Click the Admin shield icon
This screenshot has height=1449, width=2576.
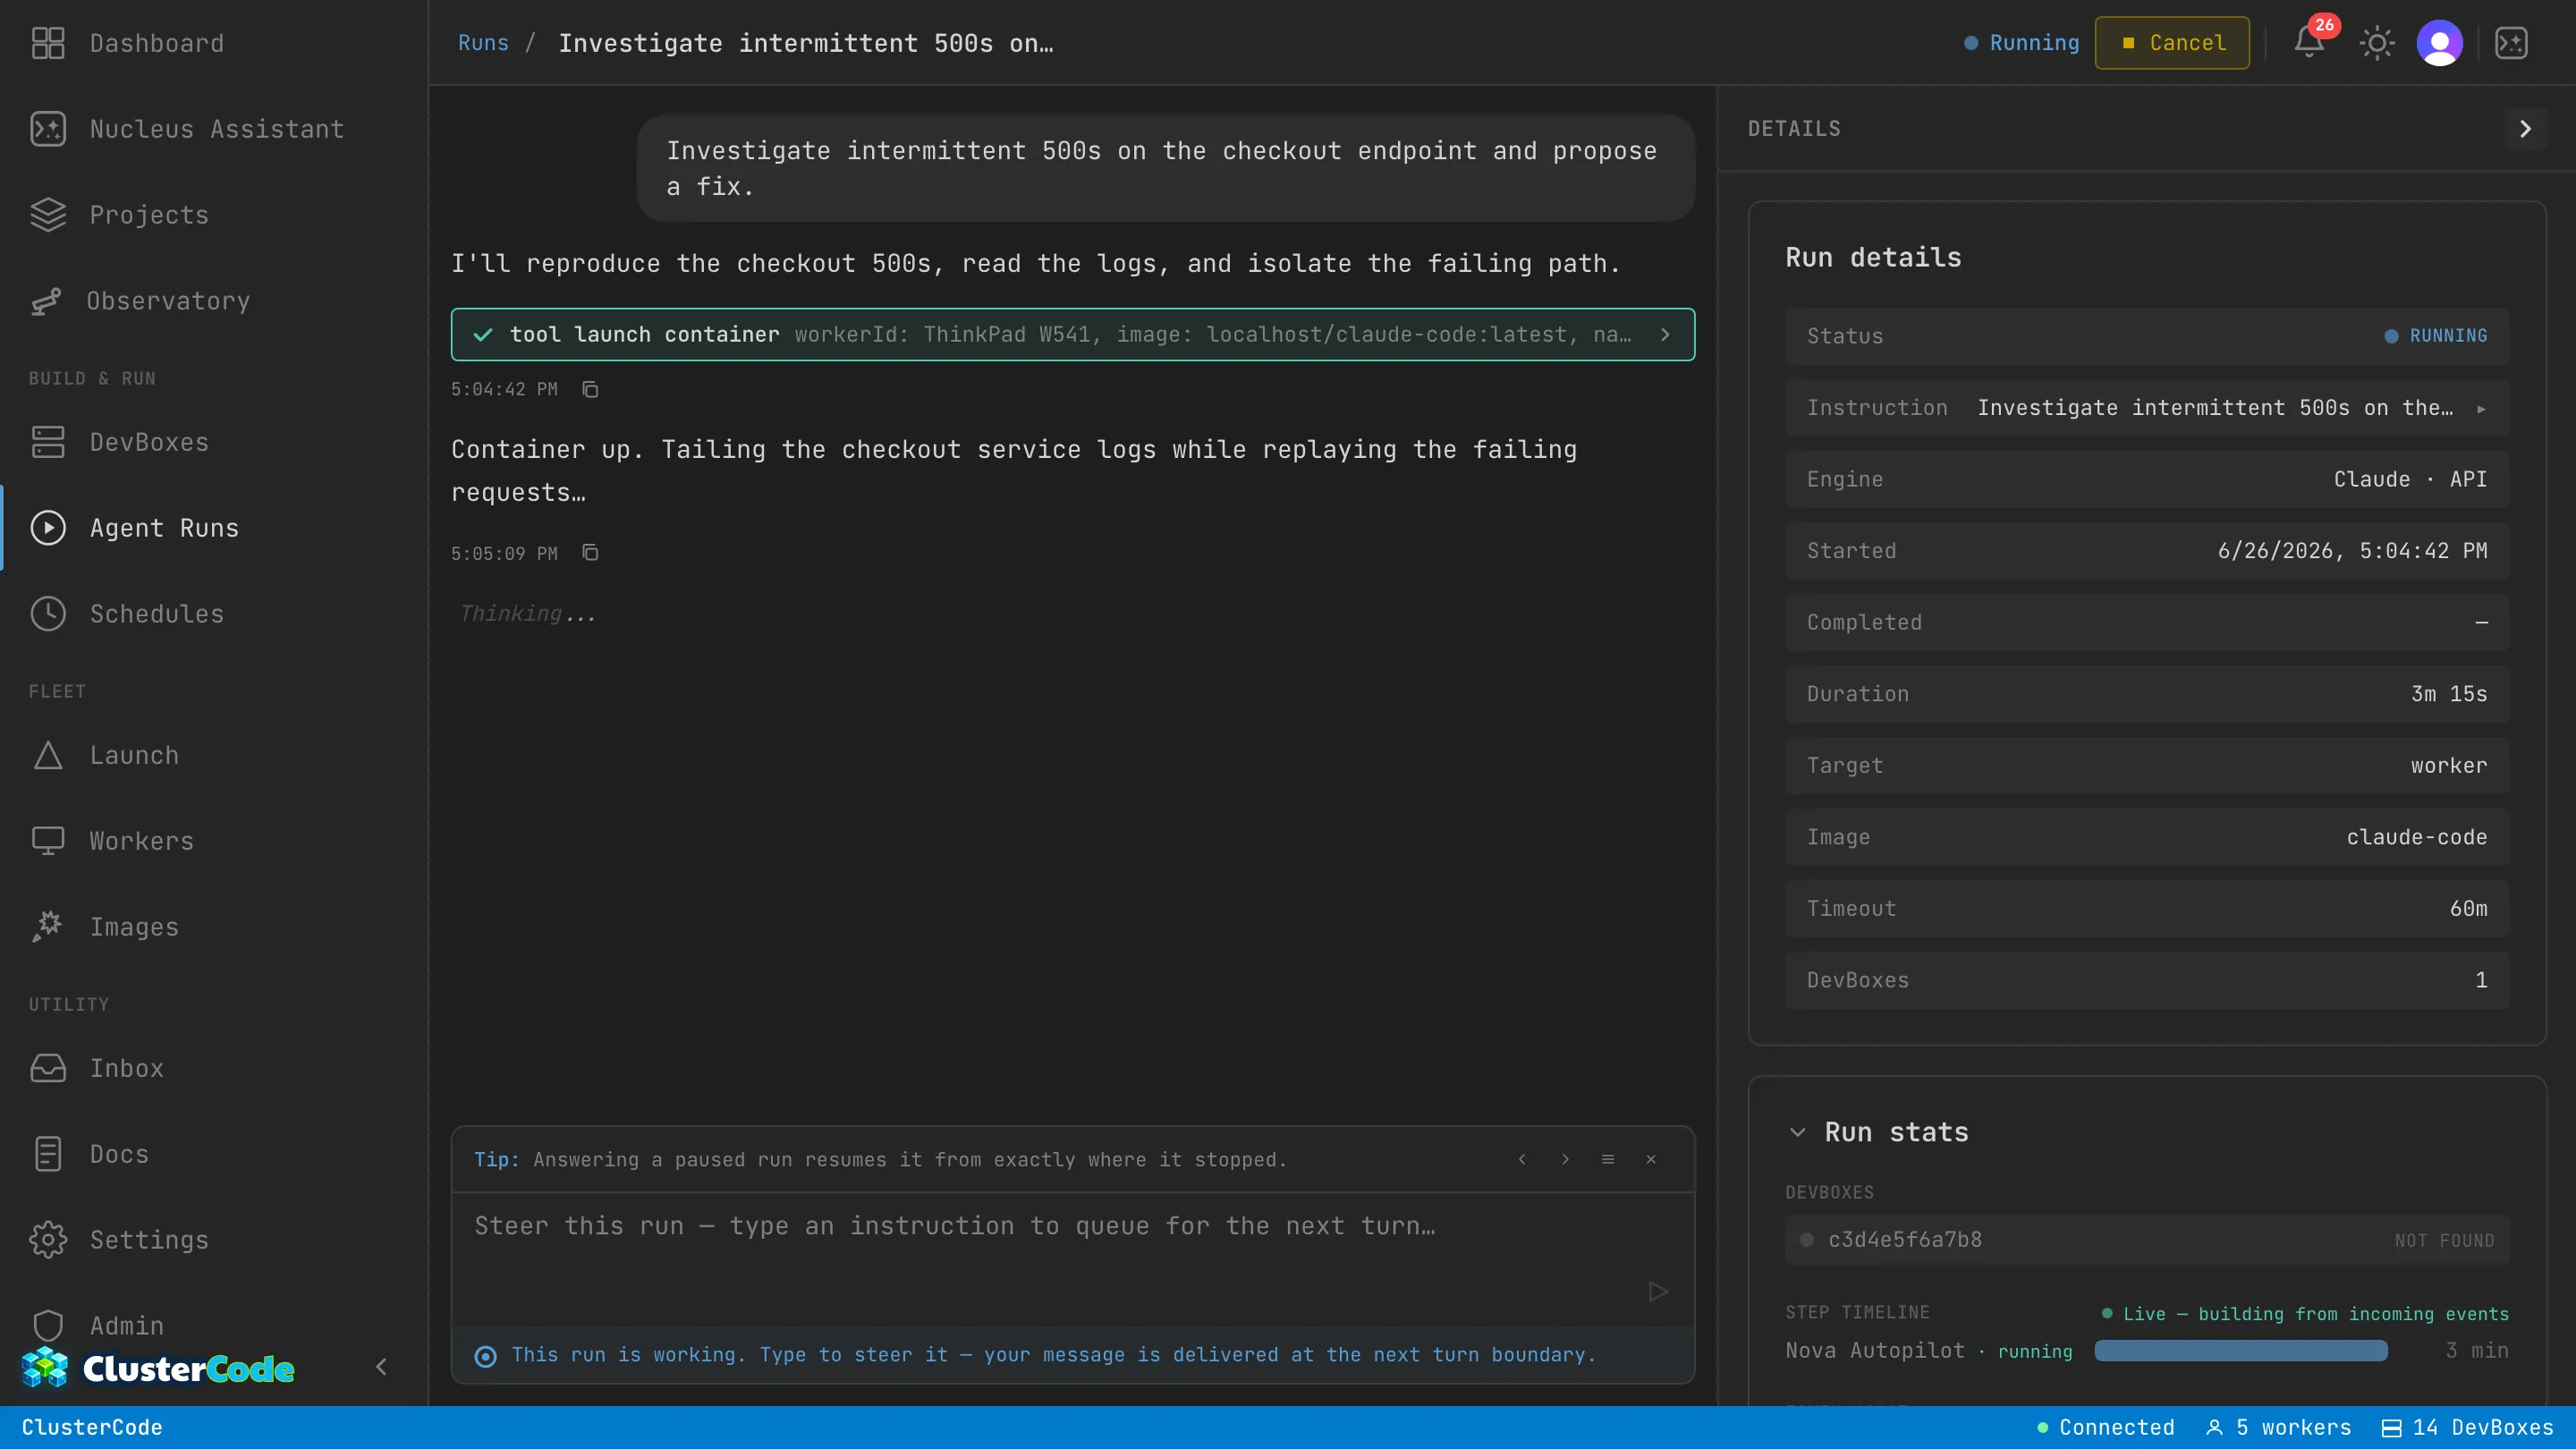[48, 1326]
